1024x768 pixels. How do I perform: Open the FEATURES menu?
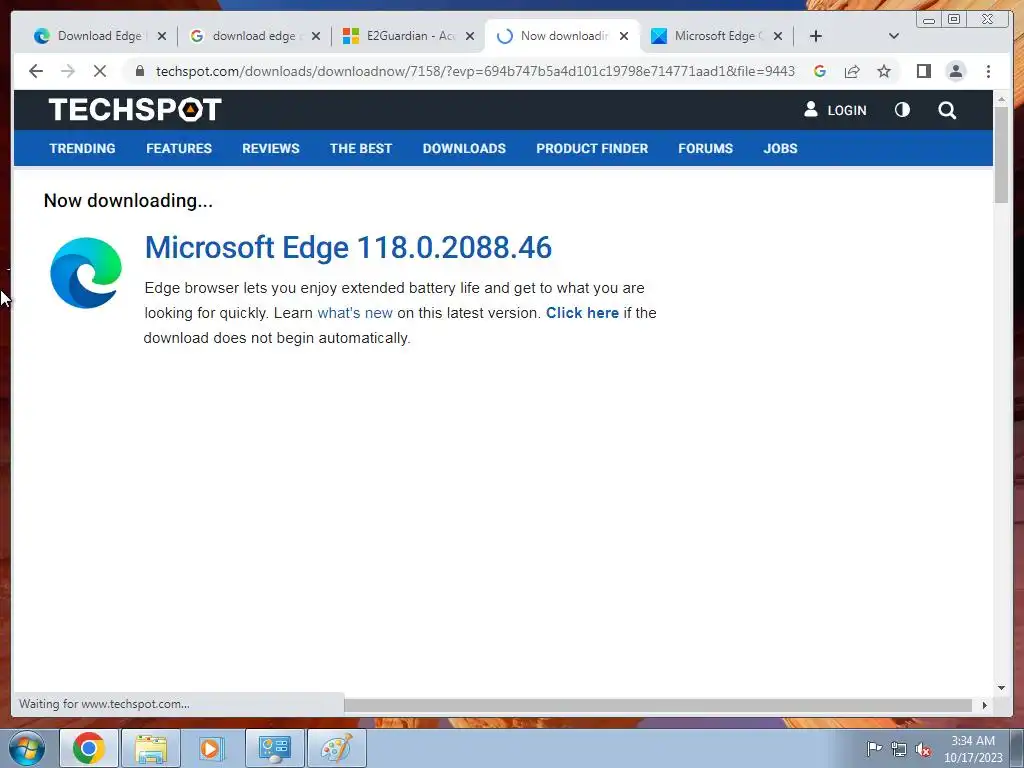(x=179, y=148)
